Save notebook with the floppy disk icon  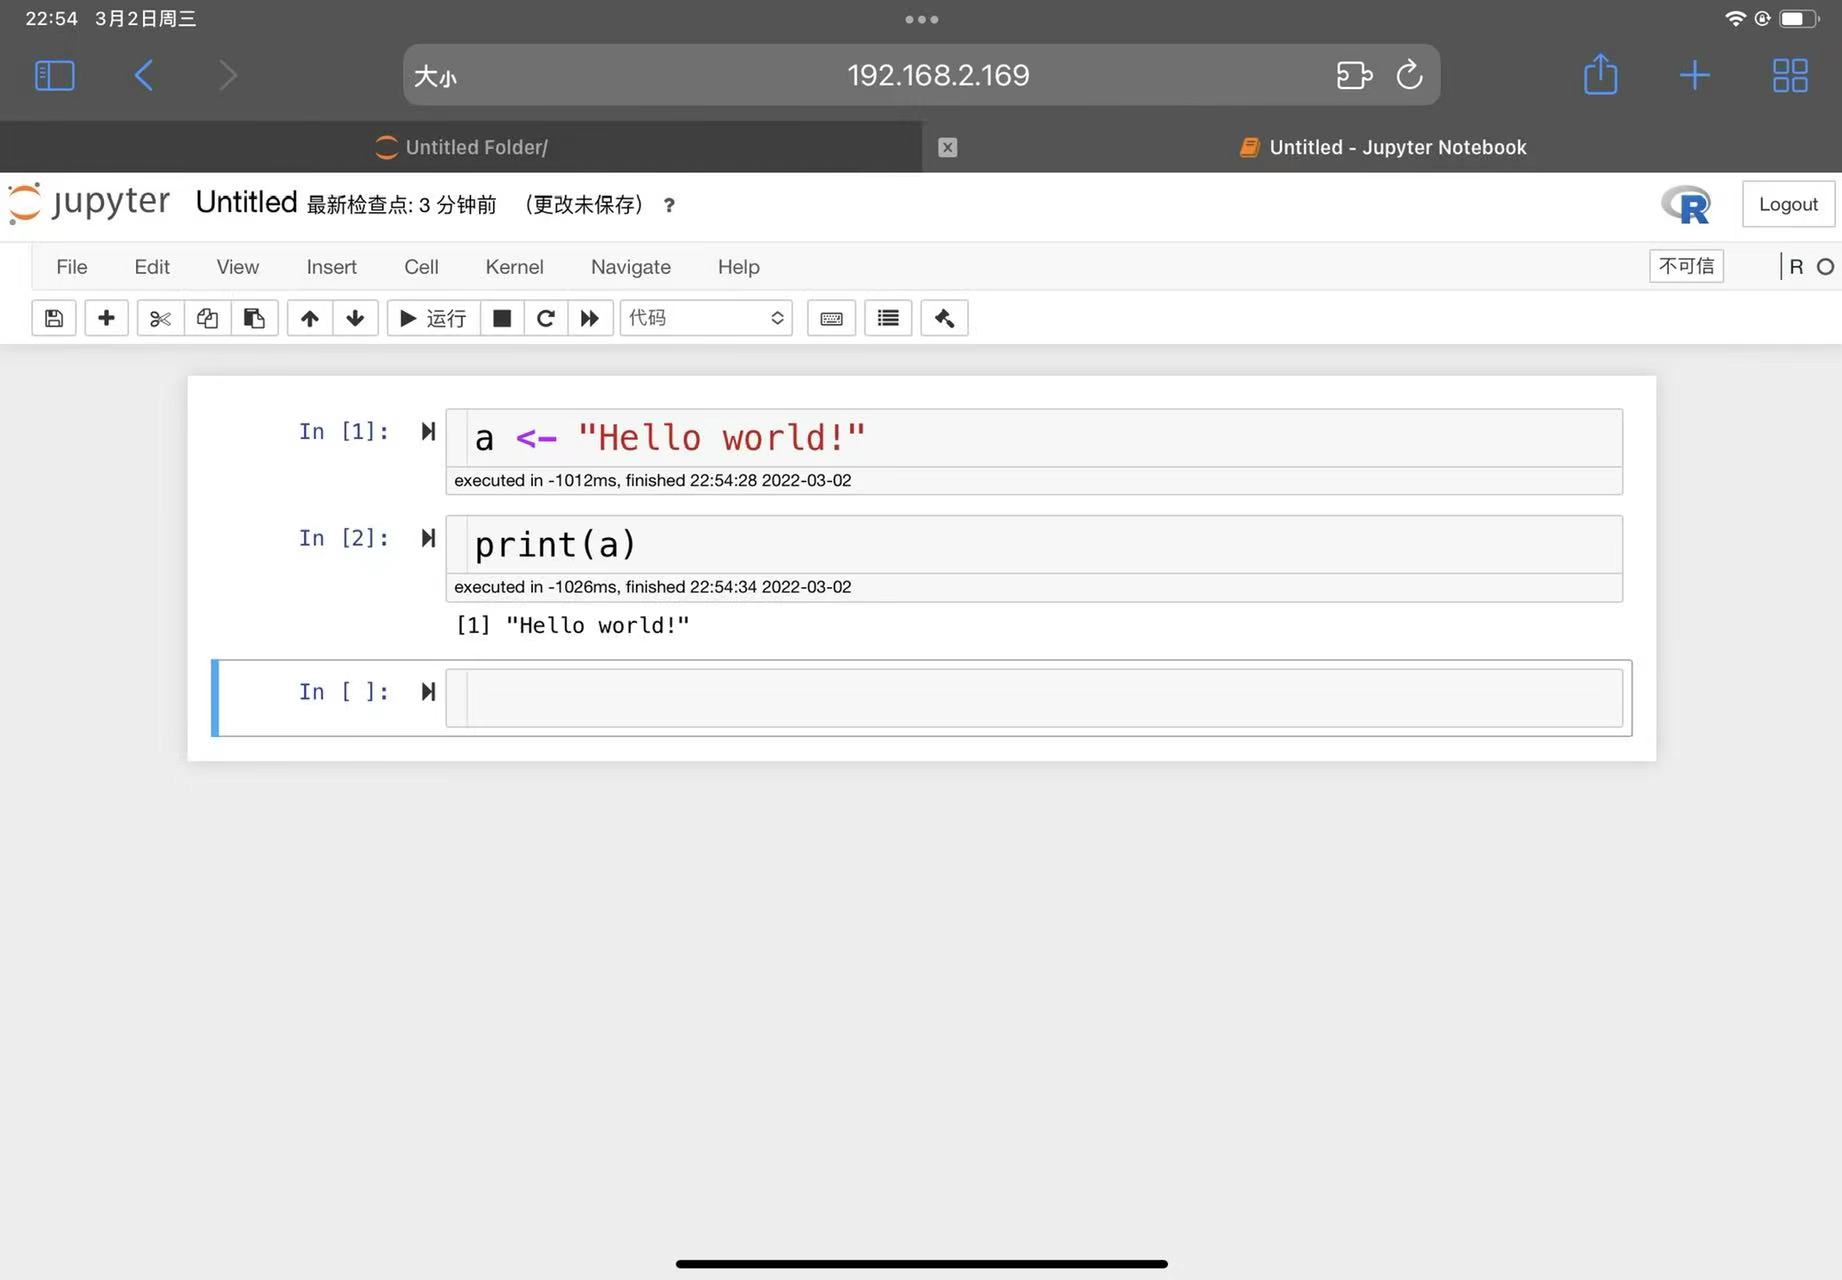[x=54, y=318]
